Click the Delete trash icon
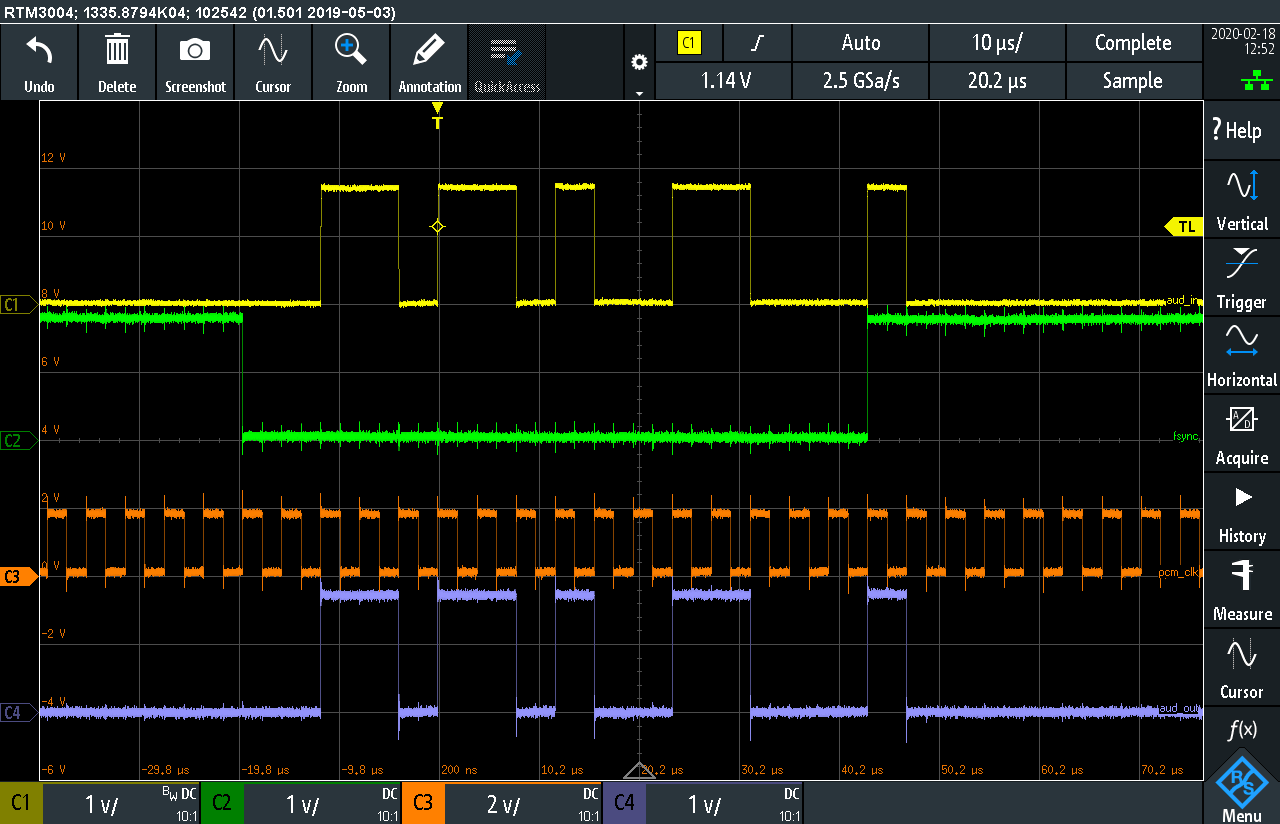Screen dimensions: 1280x824 117,62
